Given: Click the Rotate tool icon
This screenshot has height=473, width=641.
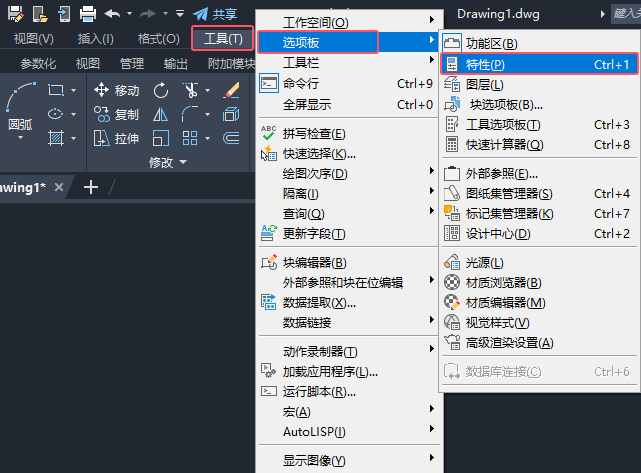Looking at the screenshot, I should tap(161, 90).
